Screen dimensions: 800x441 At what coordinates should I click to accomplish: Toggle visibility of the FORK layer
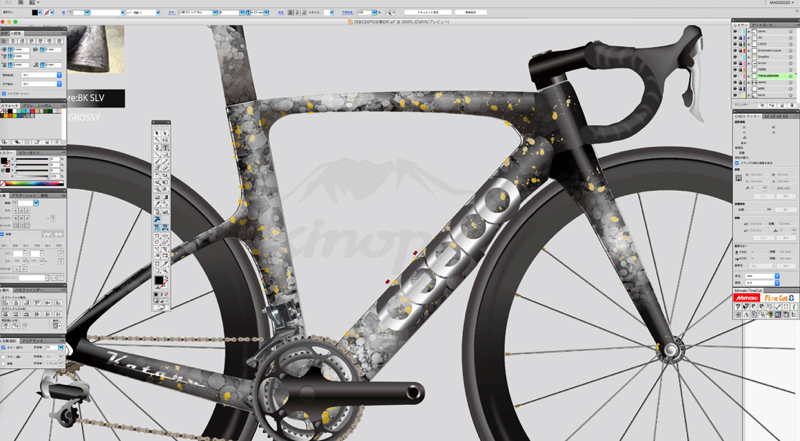pos(735,69)
